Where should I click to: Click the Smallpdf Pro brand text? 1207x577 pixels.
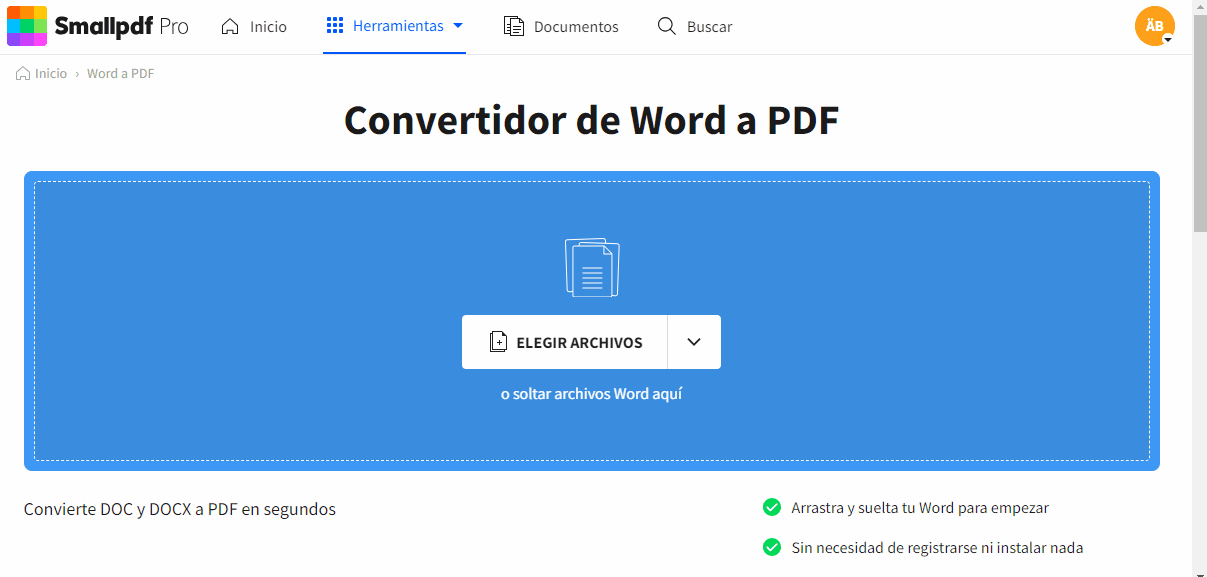(121, 27)
